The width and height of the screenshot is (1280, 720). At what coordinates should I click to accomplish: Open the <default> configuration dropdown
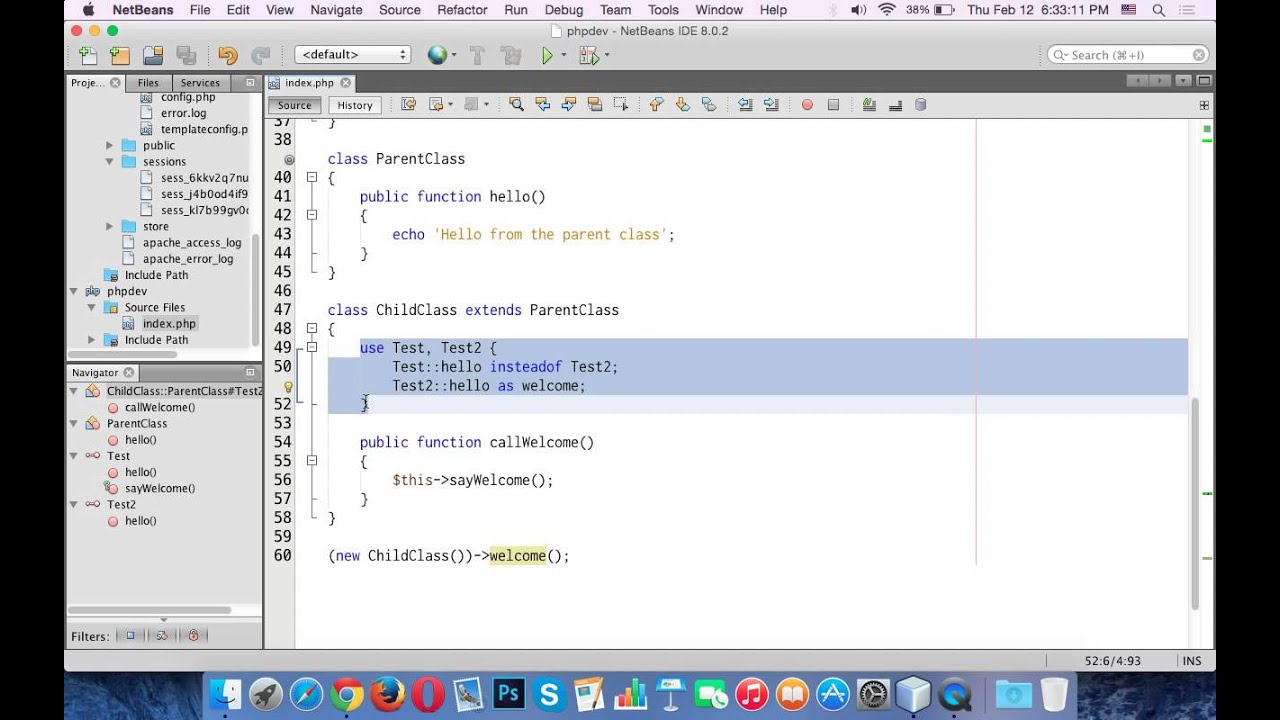pos(353,55)
